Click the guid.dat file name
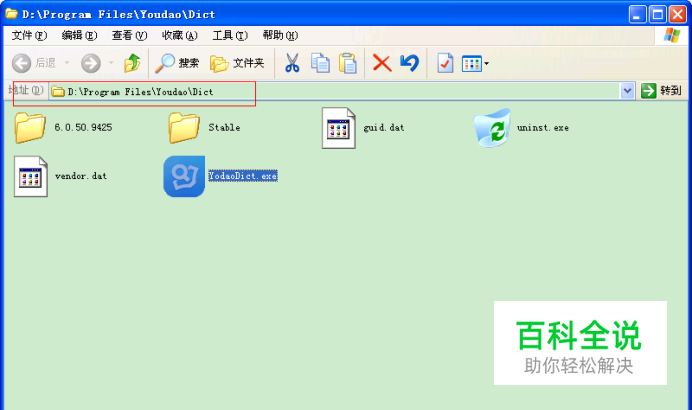692x410 pixels. click(384, 128)
